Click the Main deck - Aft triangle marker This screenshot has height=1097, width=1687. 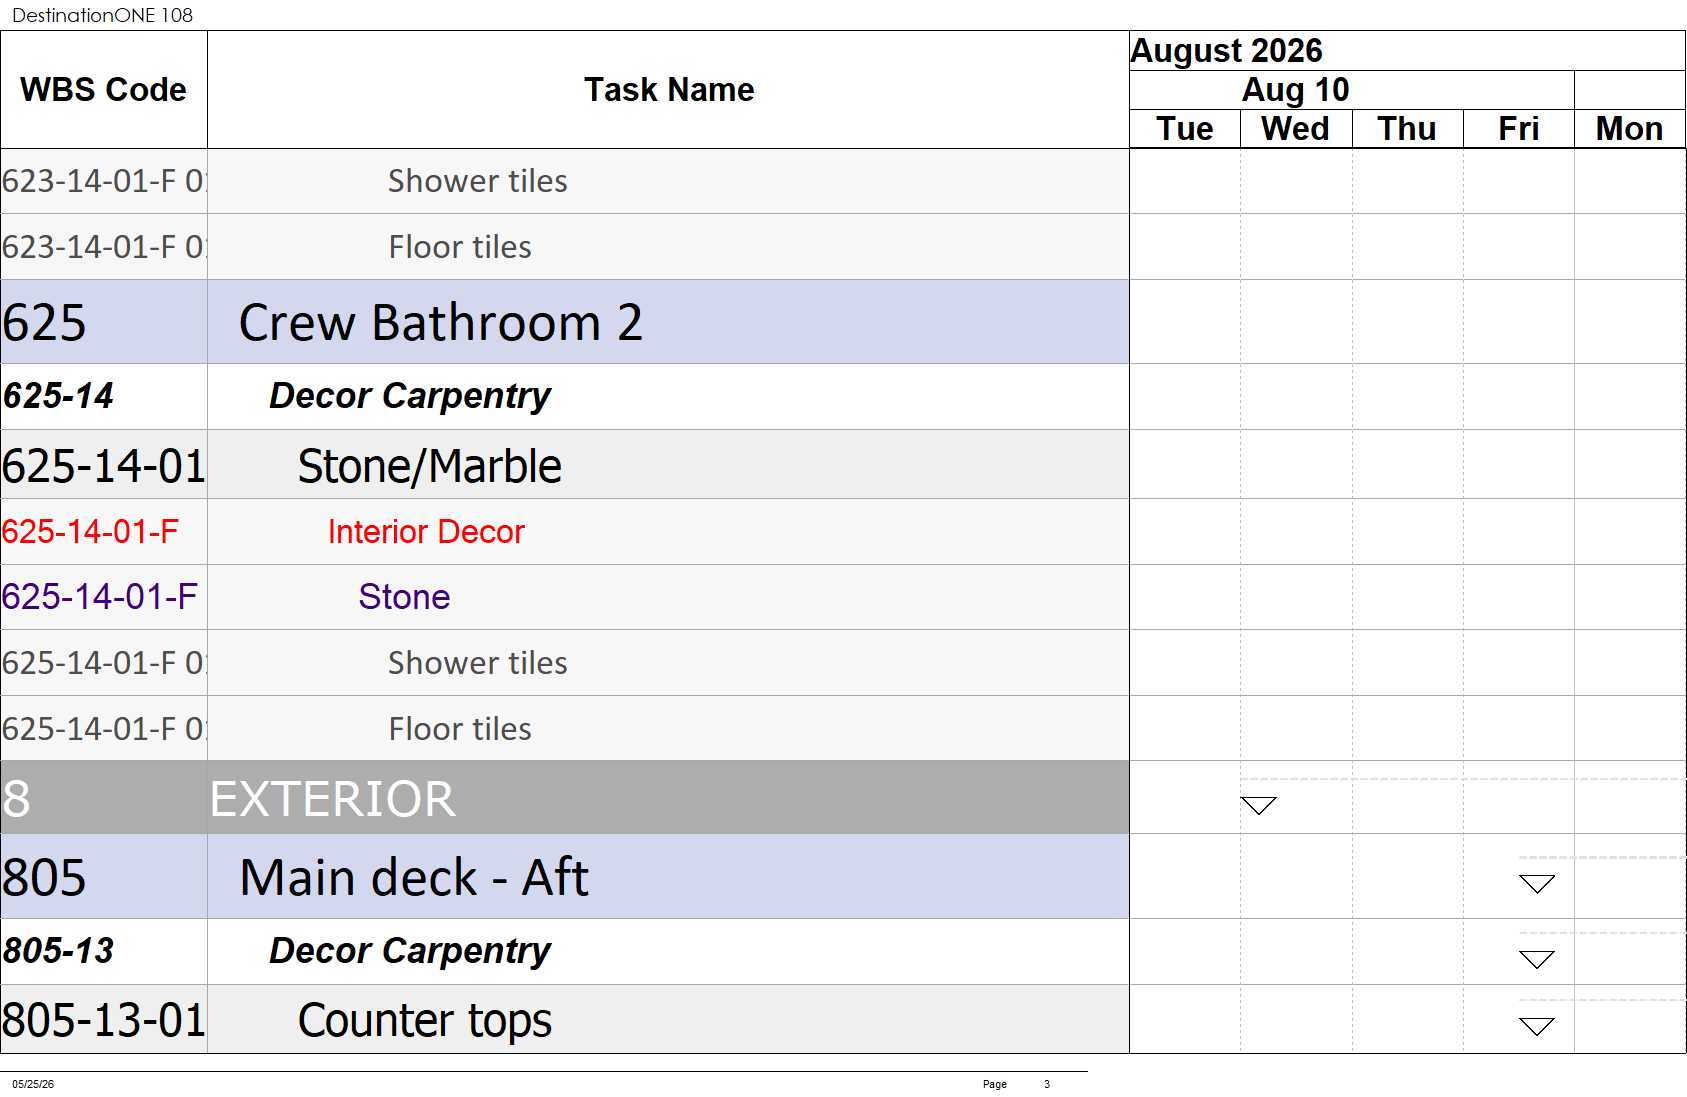tap(1537, 883)
